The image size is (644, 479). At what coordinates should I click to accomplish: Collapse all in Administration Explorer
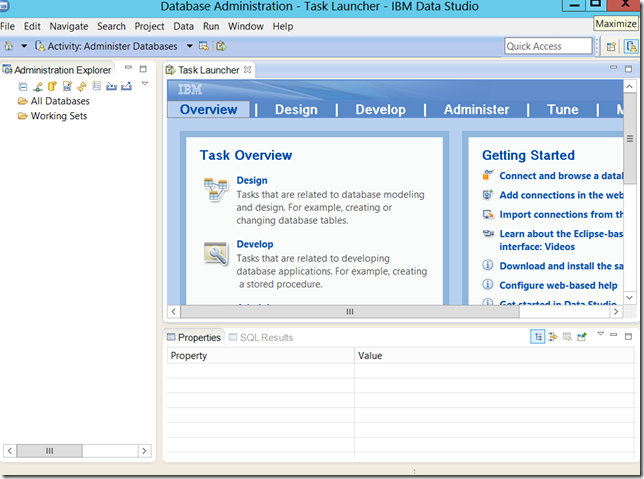[23, 86]
